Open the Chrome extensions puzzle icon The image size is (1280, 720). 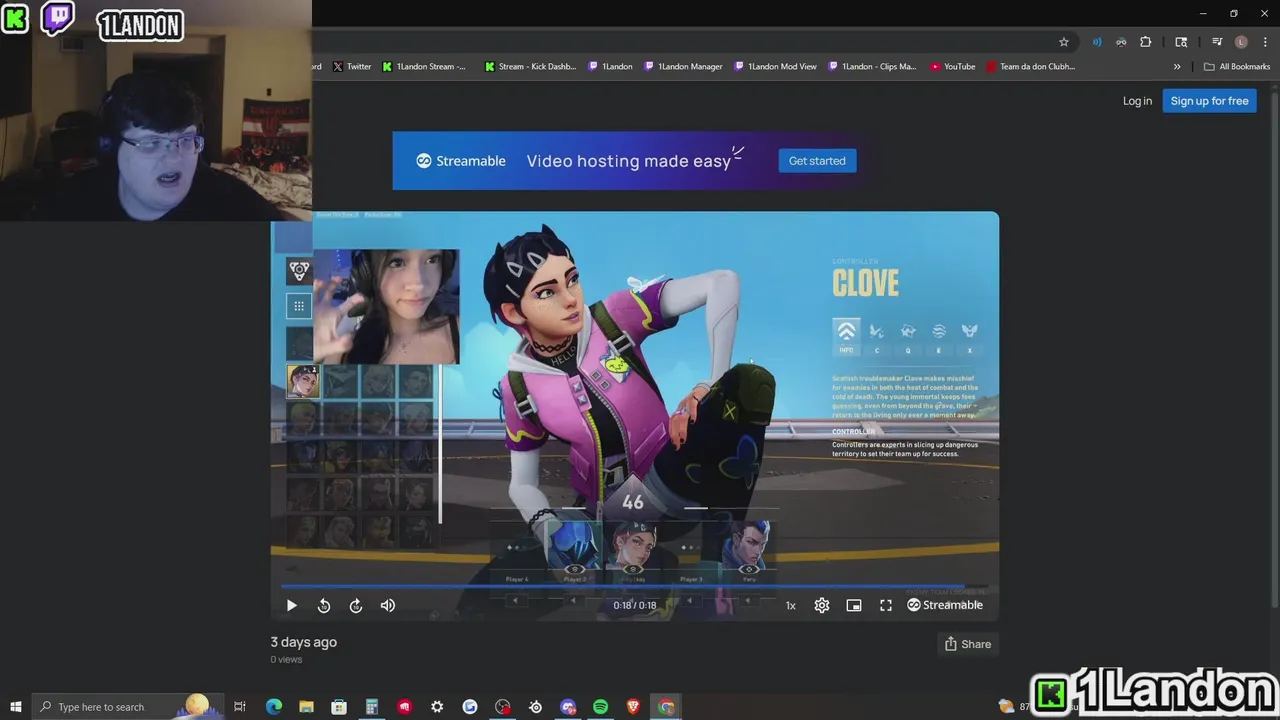[x=1146, y=42]
